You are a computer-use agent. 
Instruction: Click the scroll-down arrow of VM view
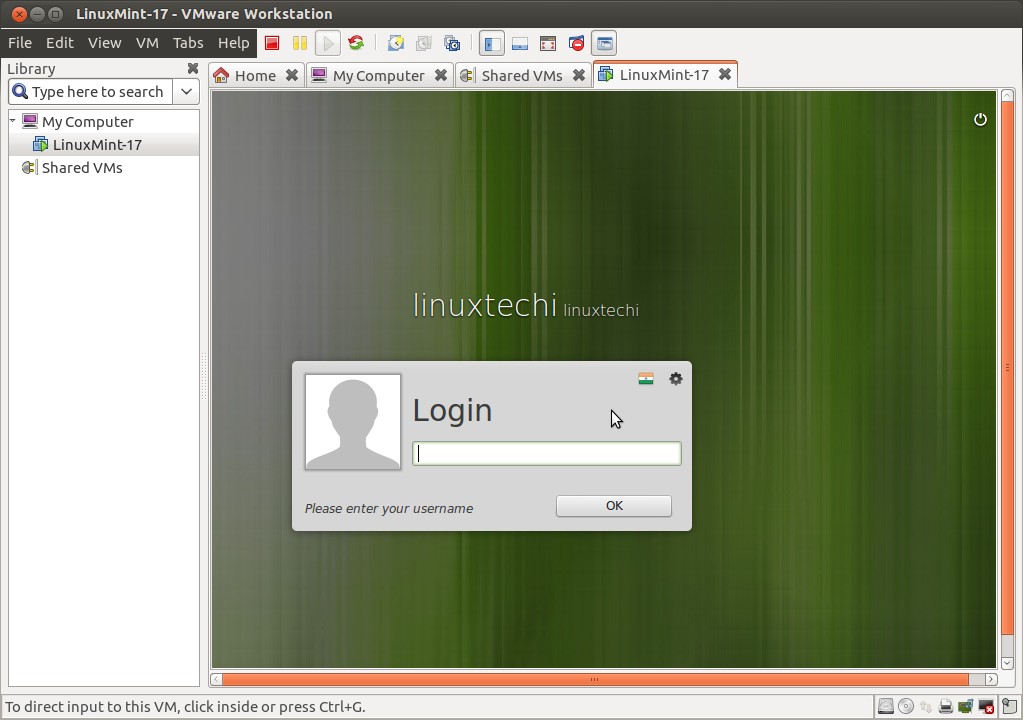pyautogui.click(x=1007, y=663)
